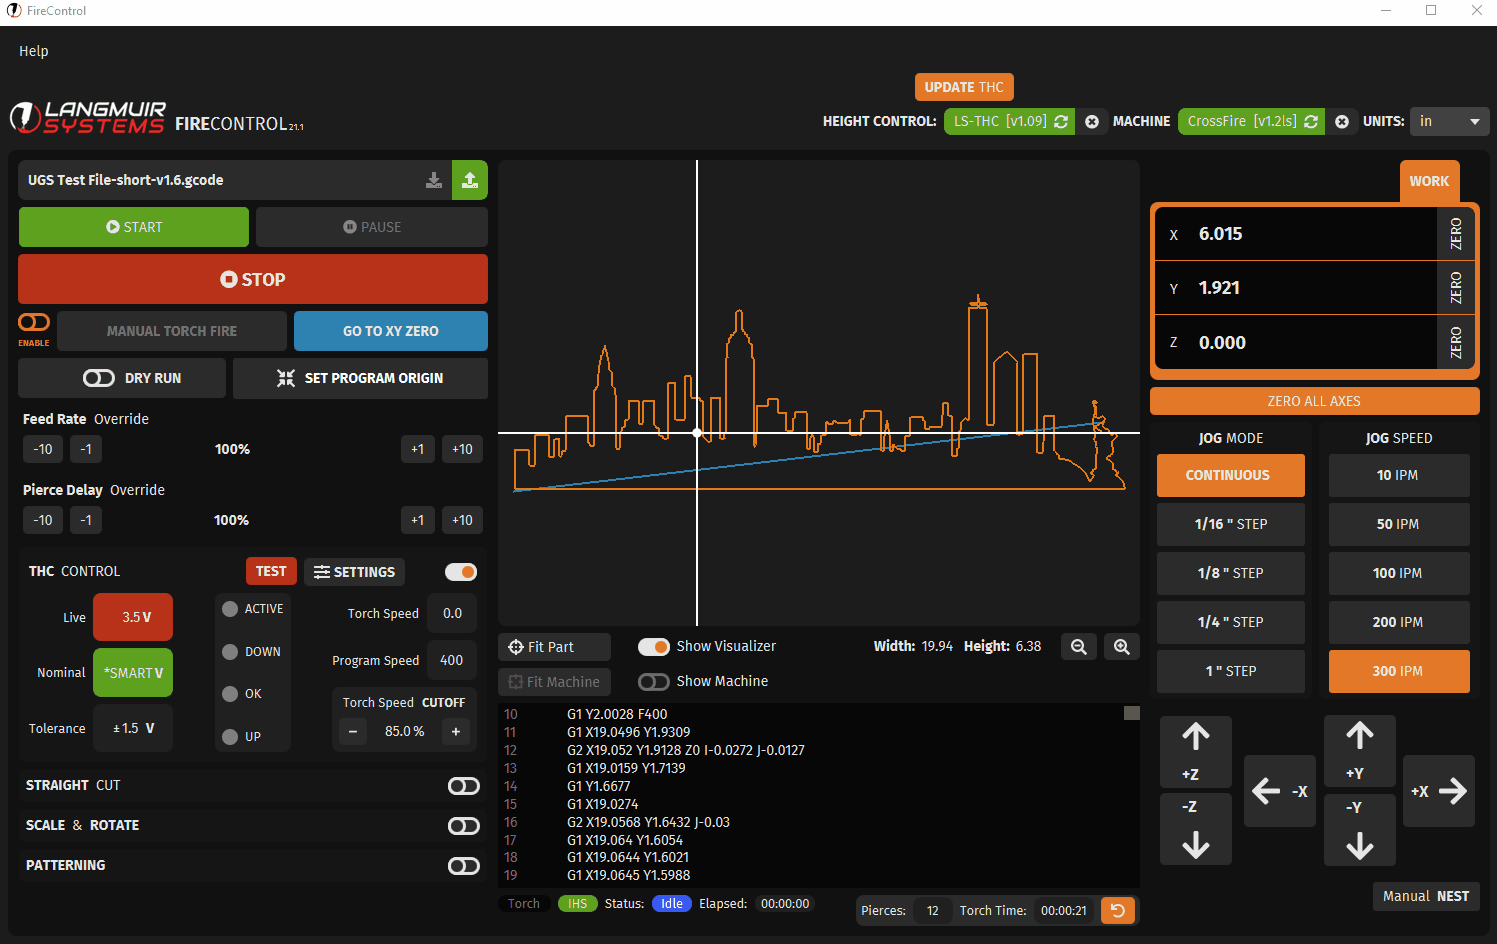Viewport: 1497px width, 944px height.
Task: Toggle Show Machine switch
Action: click(x=654, y=682)
